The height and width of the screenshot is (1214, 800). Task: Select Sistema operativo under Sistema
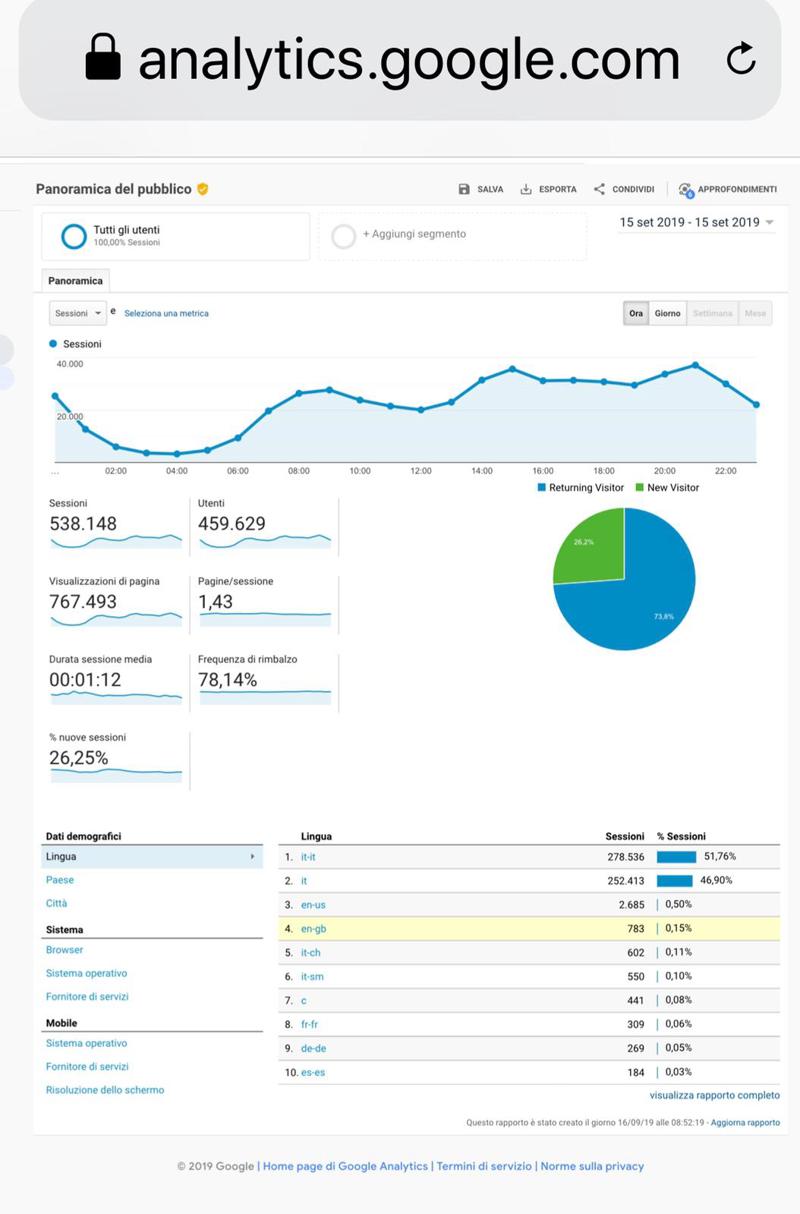tap(87, 973)
